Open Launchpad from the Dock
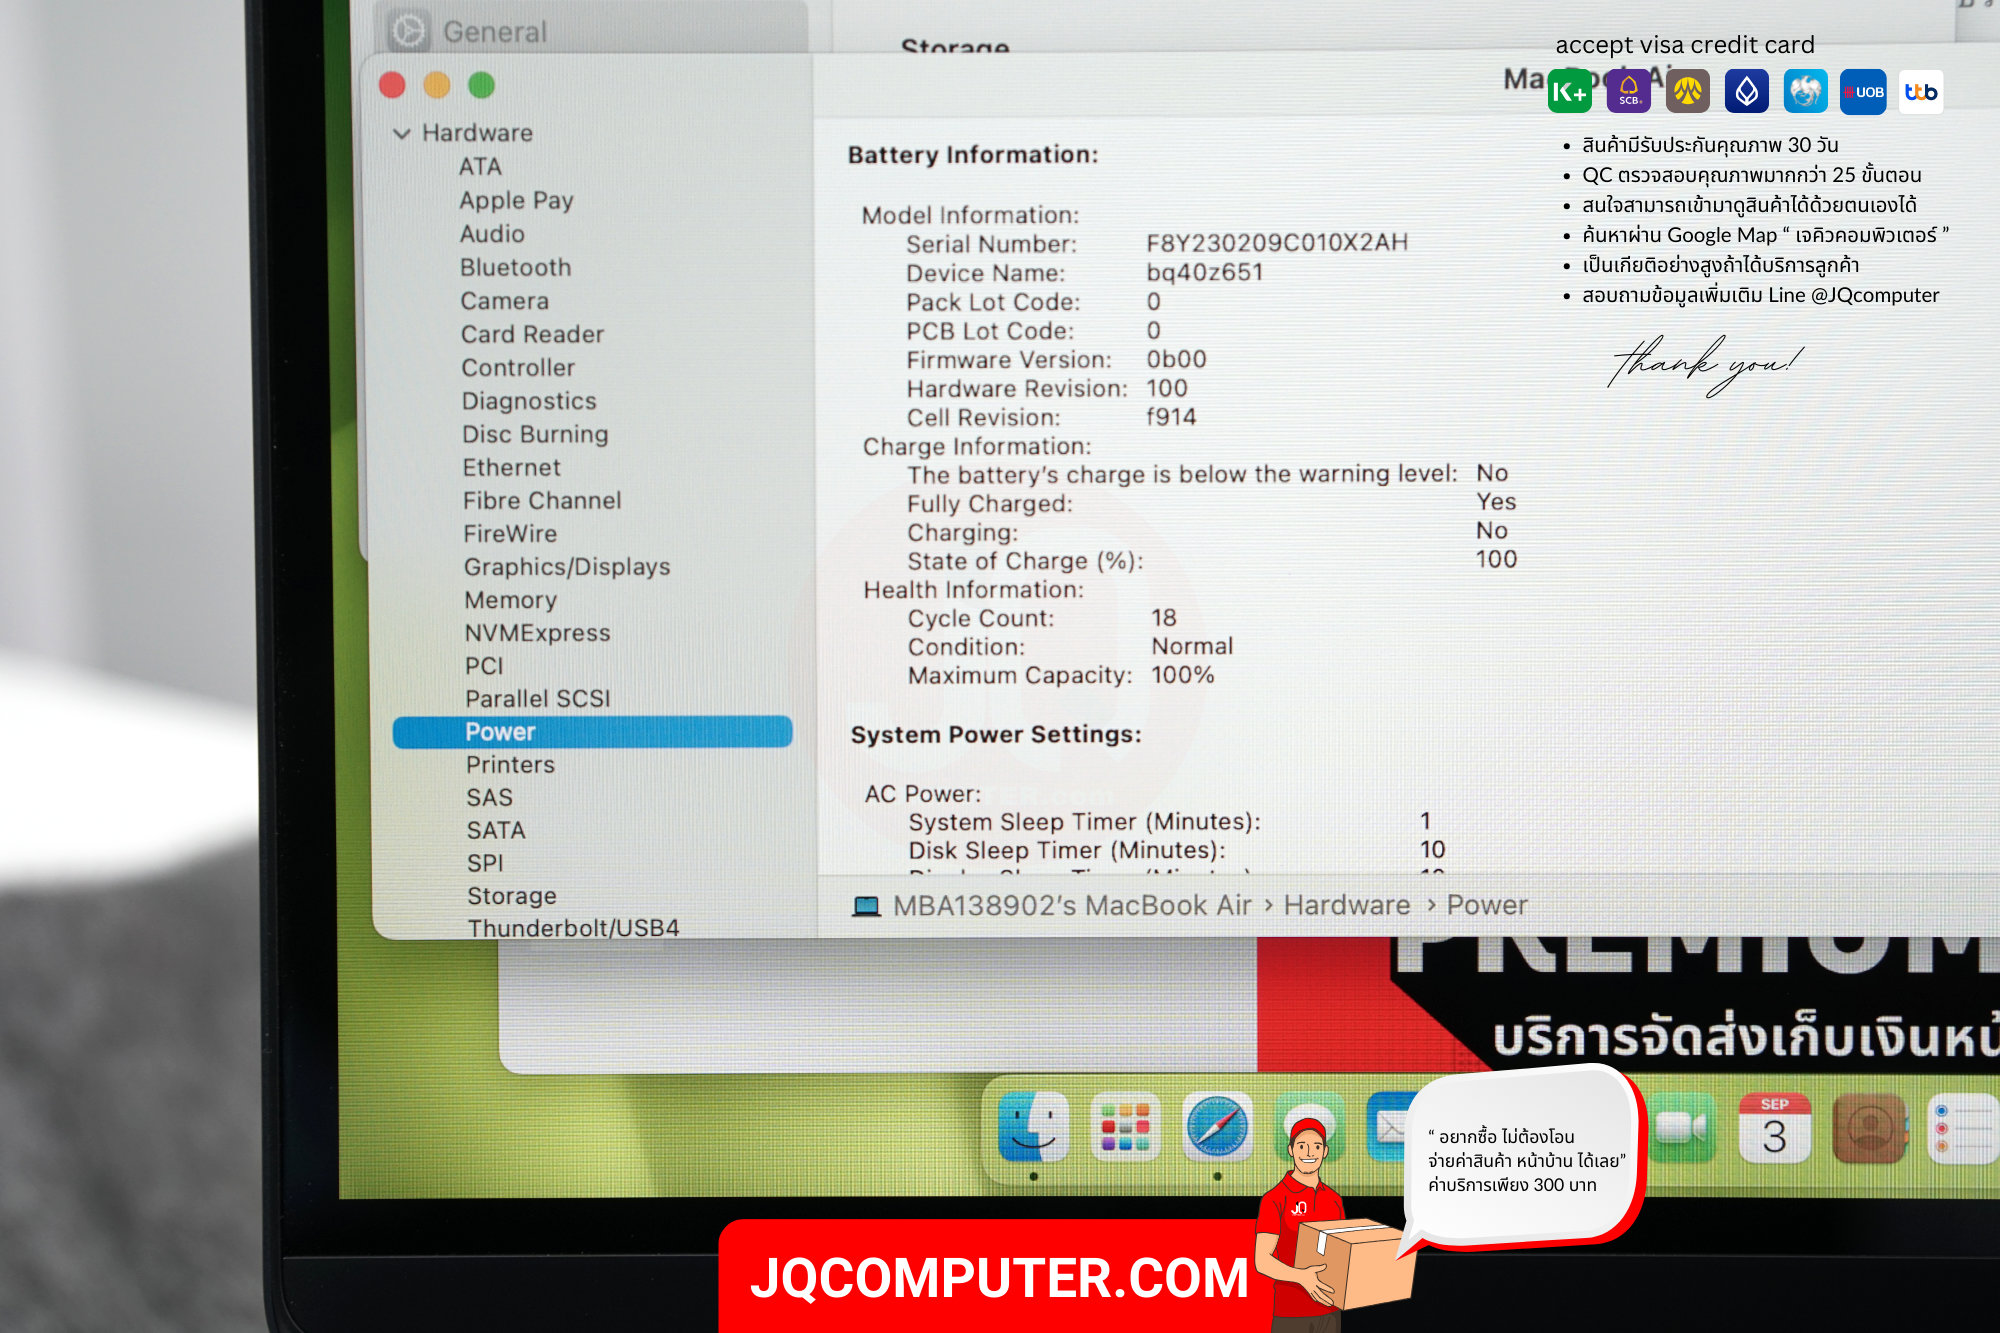Image resolution: width=2000 pixels, height=1333 pixels. 1125,1128
